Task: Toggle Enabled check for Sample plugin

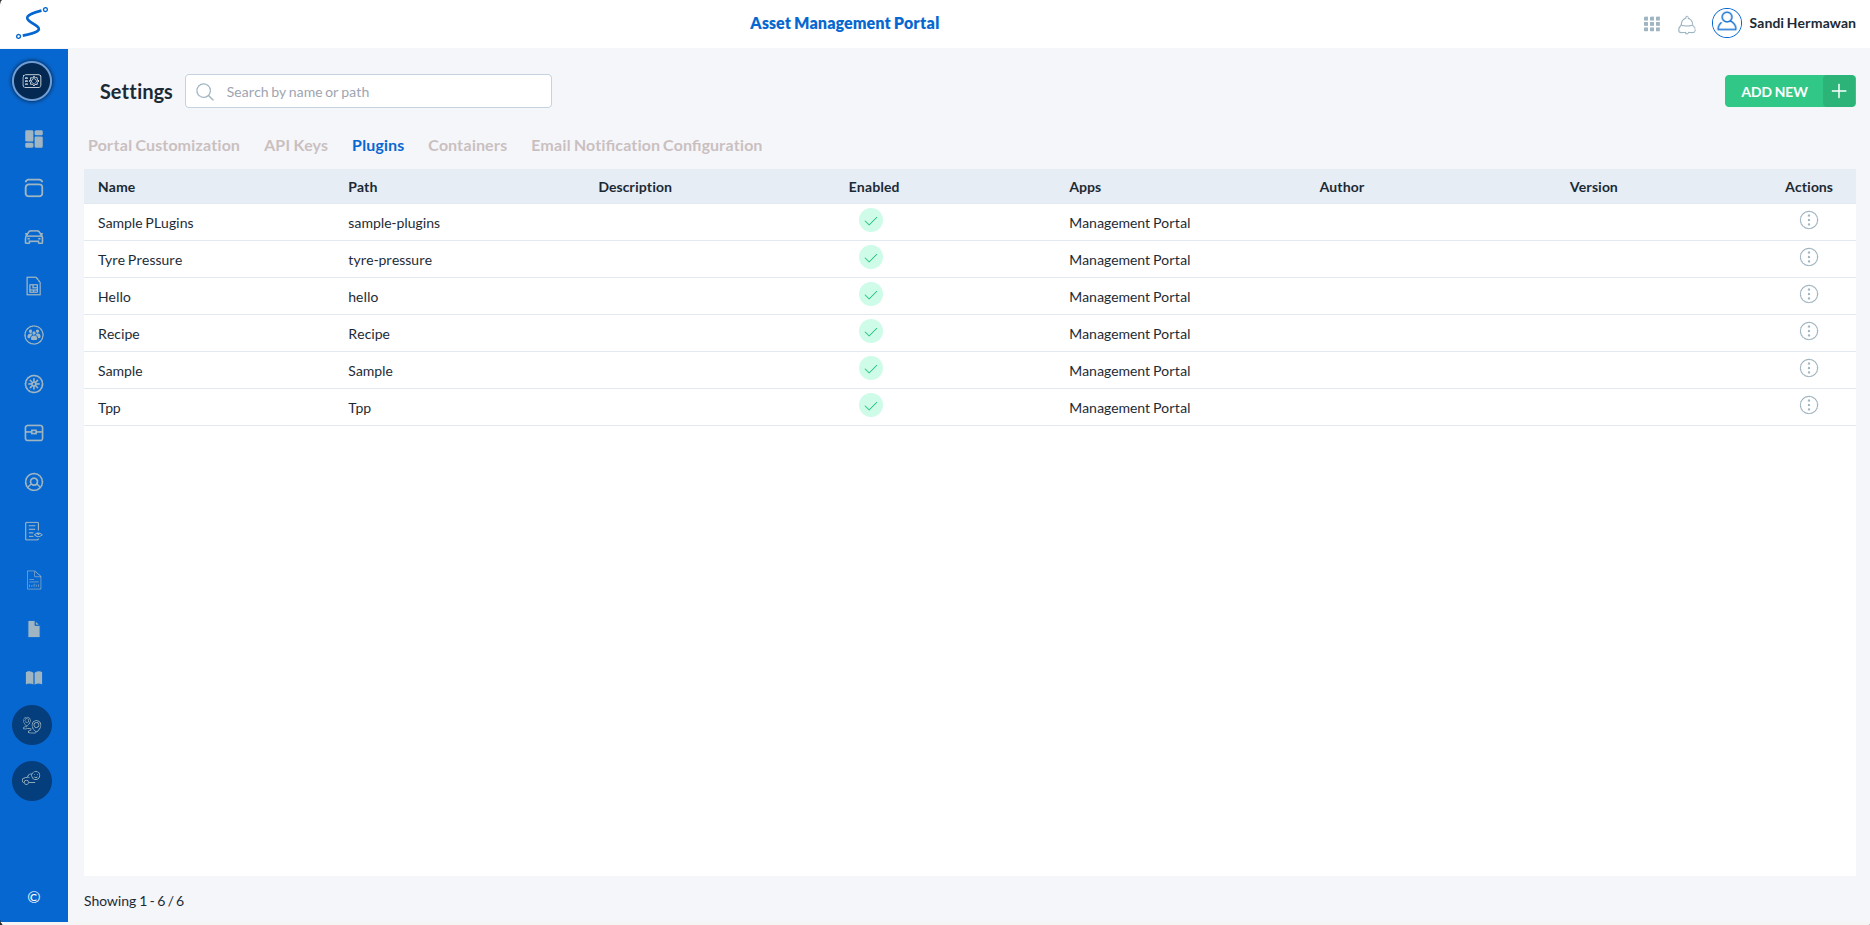Action: 871,369
